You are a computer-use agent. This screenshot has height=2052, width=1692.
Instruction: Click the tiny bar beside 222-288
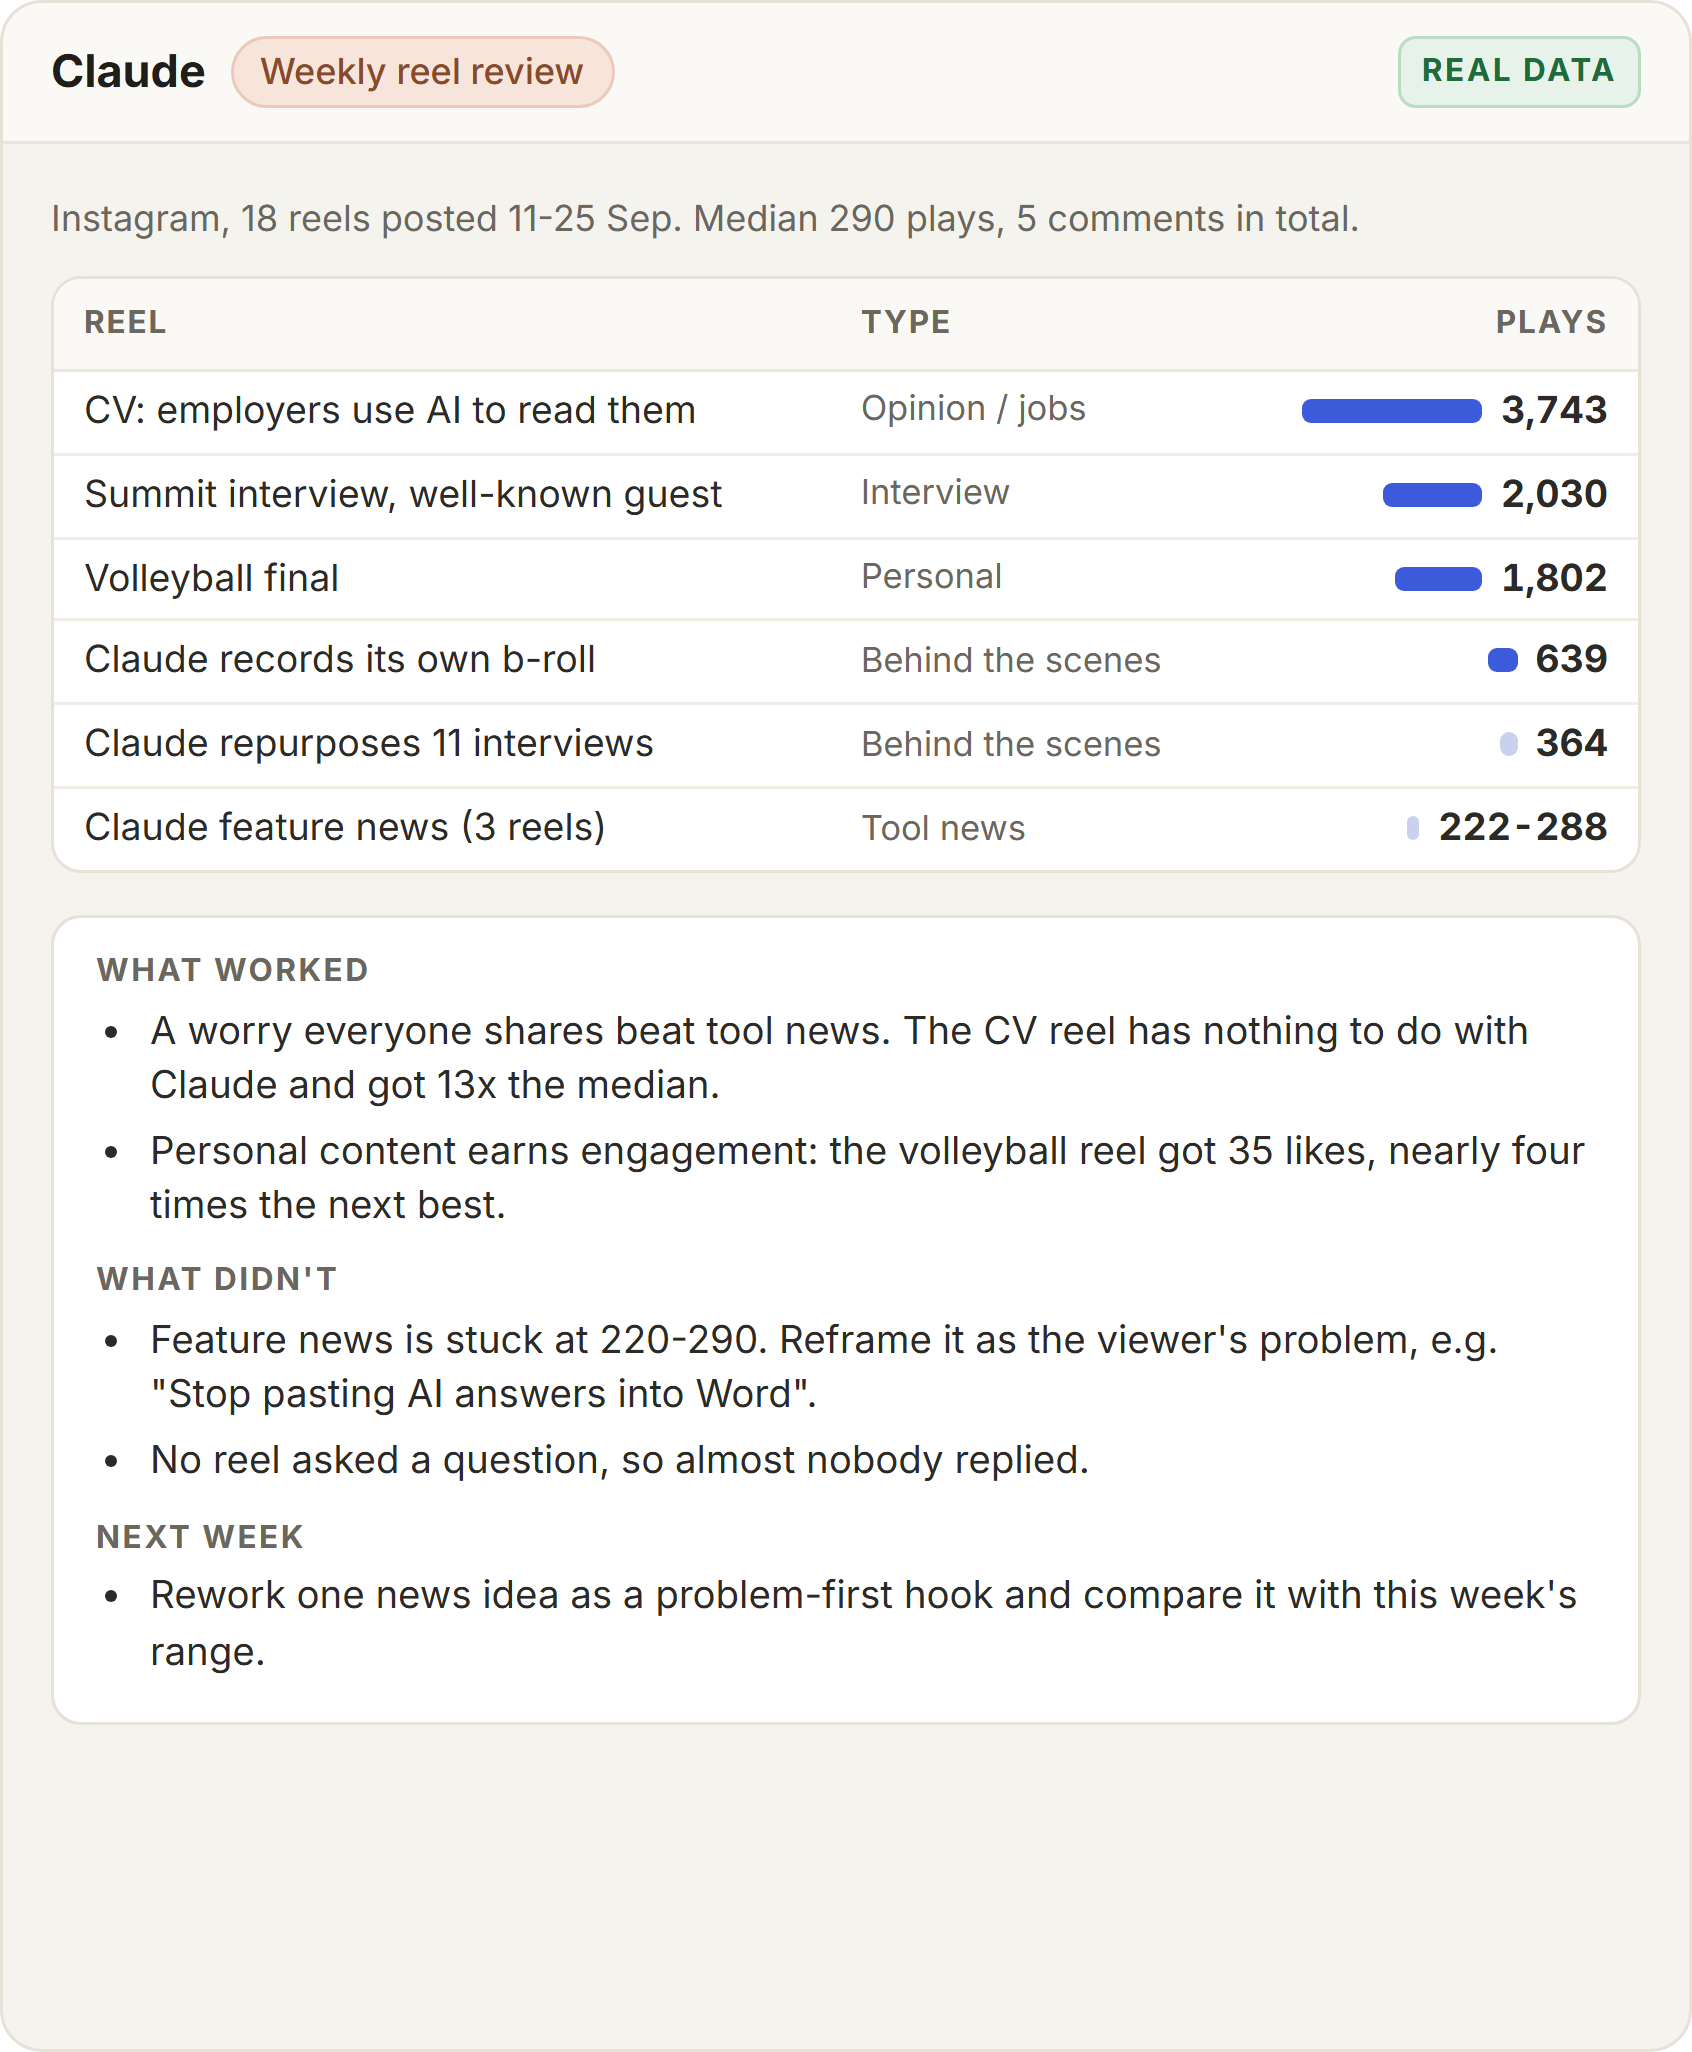[1413, 828]
